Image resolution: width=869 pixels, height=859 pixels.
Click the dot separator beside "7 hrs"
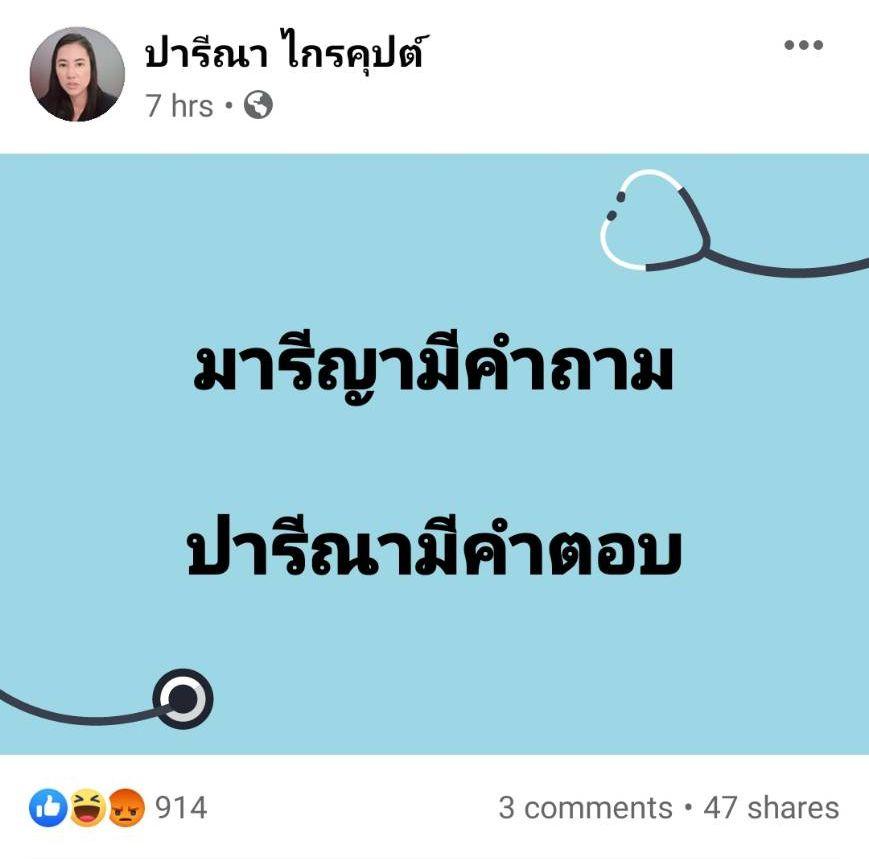(x=228, y=105)
